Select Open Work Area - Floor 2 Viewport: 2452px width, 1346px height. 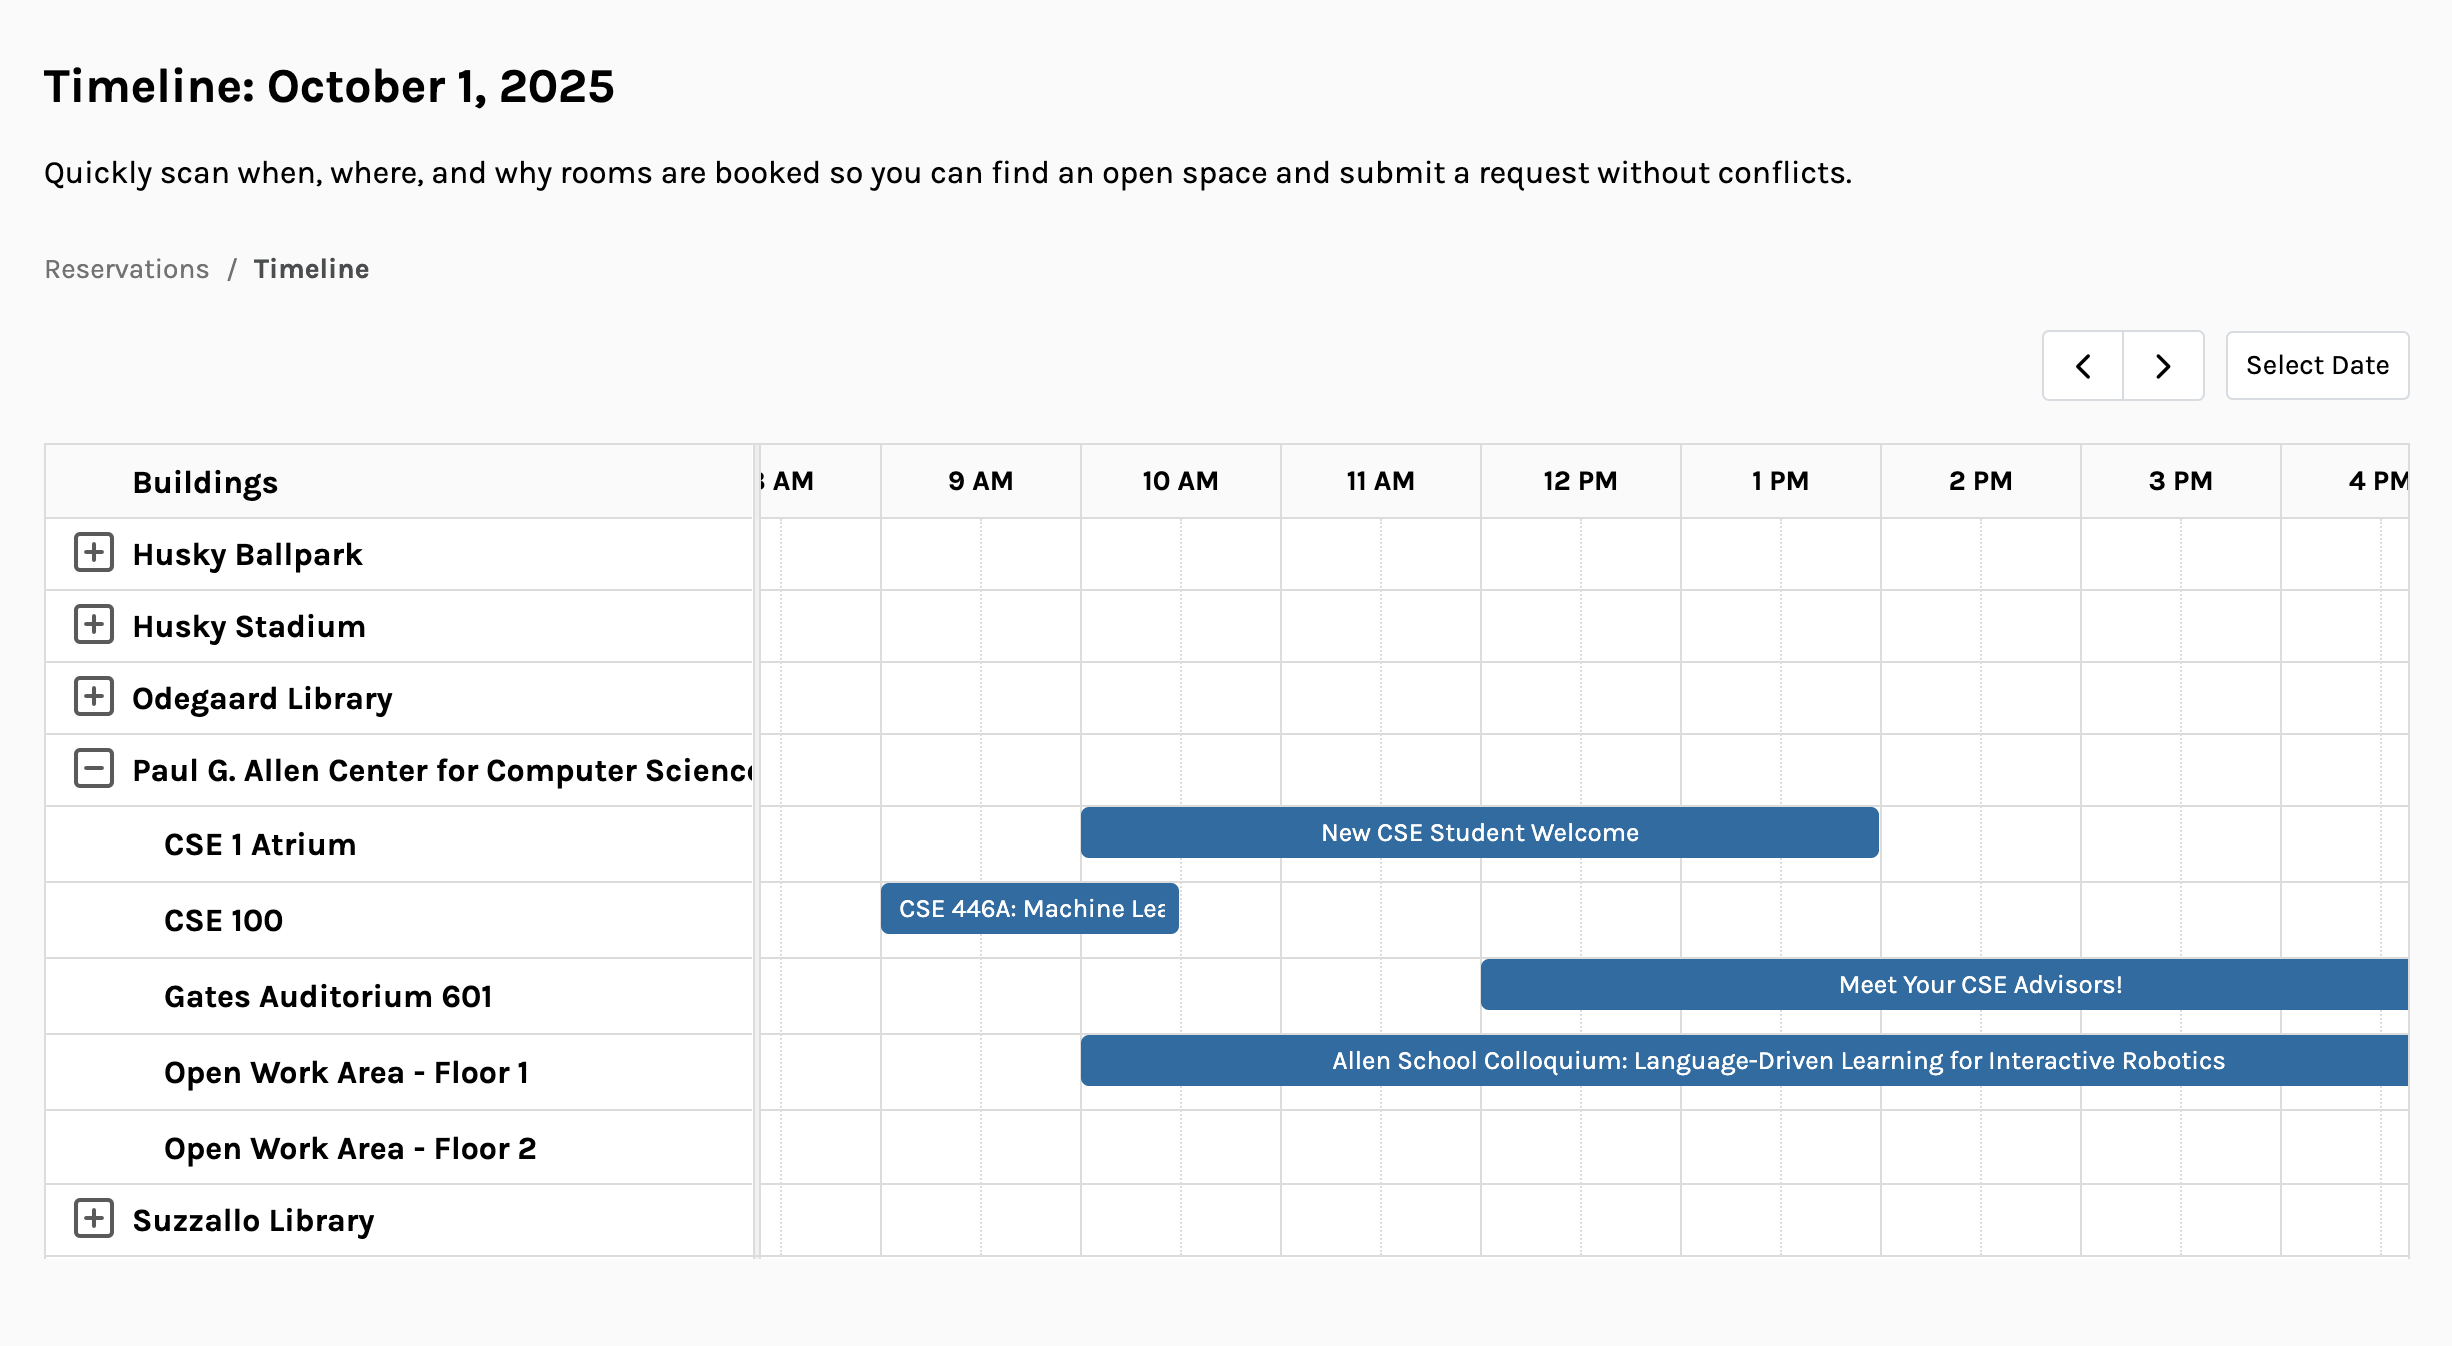click(350, 1149)
